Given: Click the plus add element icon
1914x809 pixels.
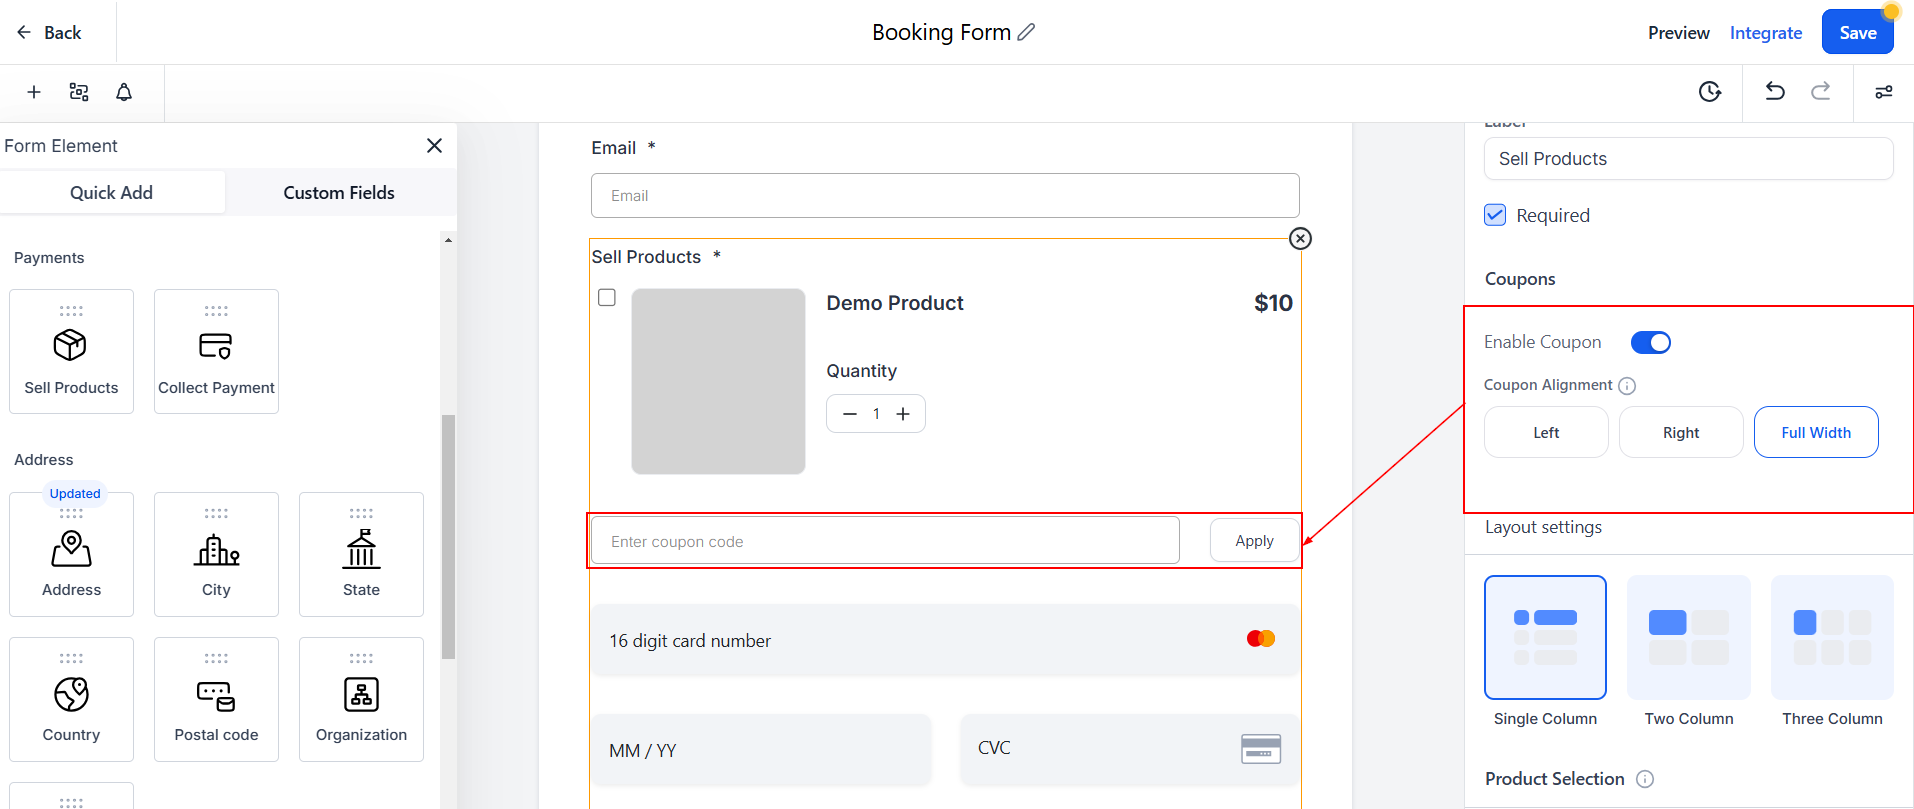Looking at the screenshot, I should 34,92.
